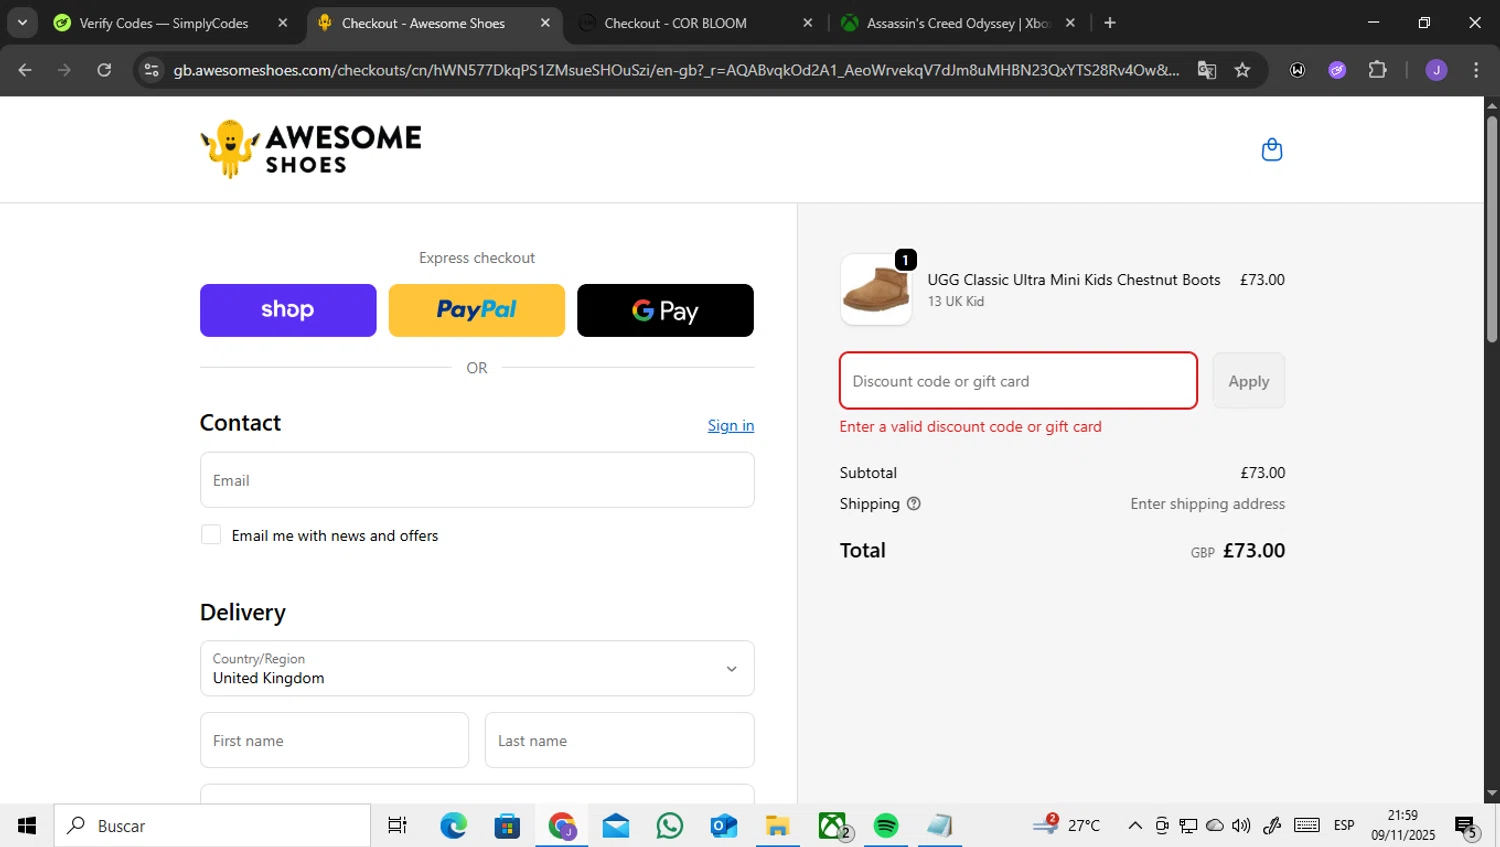Click the UGG Classic Ultra Mini Kids product name
1500x847 pixels.
tap(1074, 280)
